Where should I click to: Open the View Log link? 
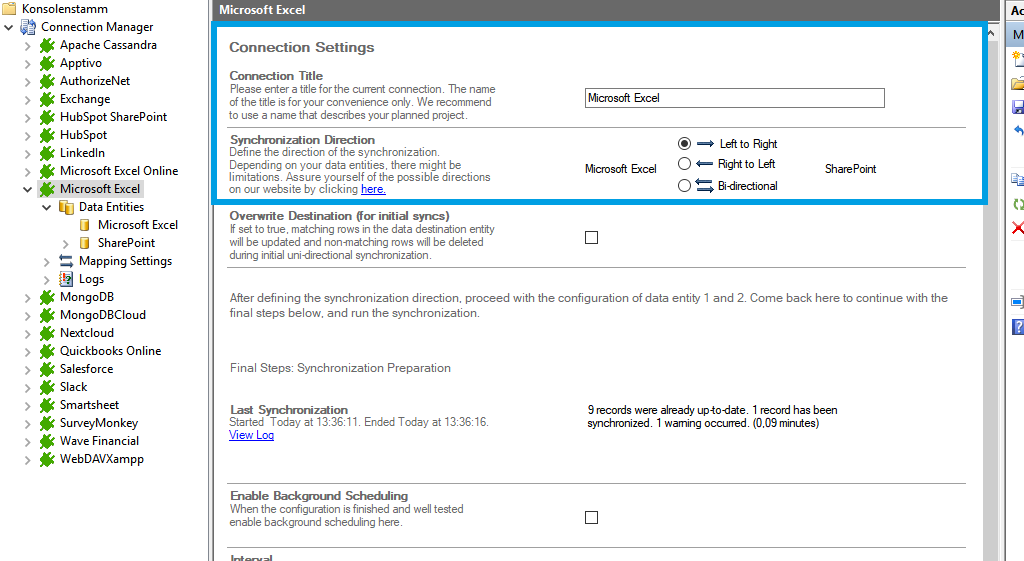coord(251,435)
